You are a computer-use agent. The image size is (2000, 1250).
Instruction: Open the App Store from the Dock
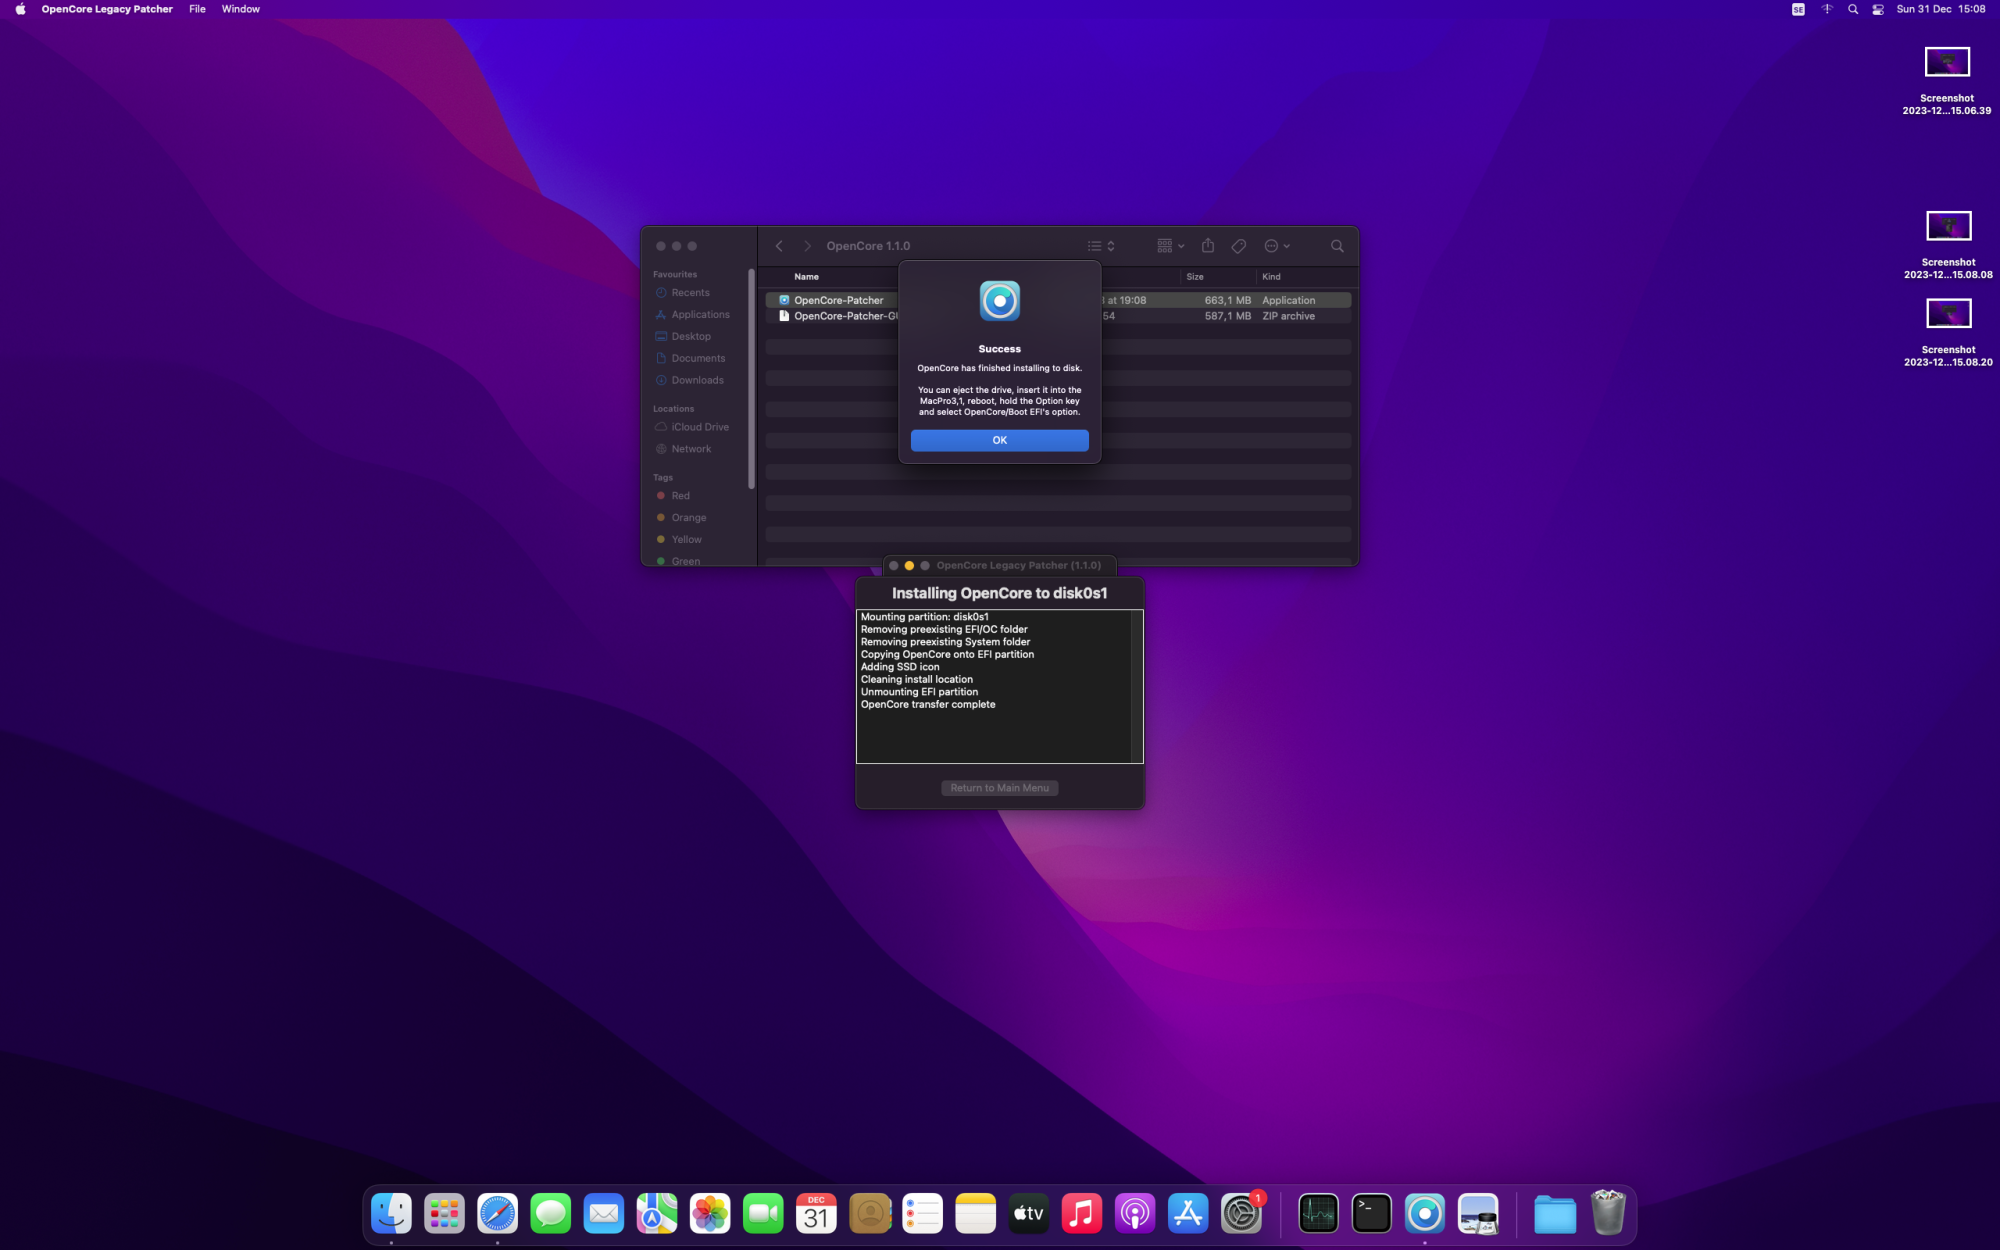pyautogui.click(x=1187, y=1213)
